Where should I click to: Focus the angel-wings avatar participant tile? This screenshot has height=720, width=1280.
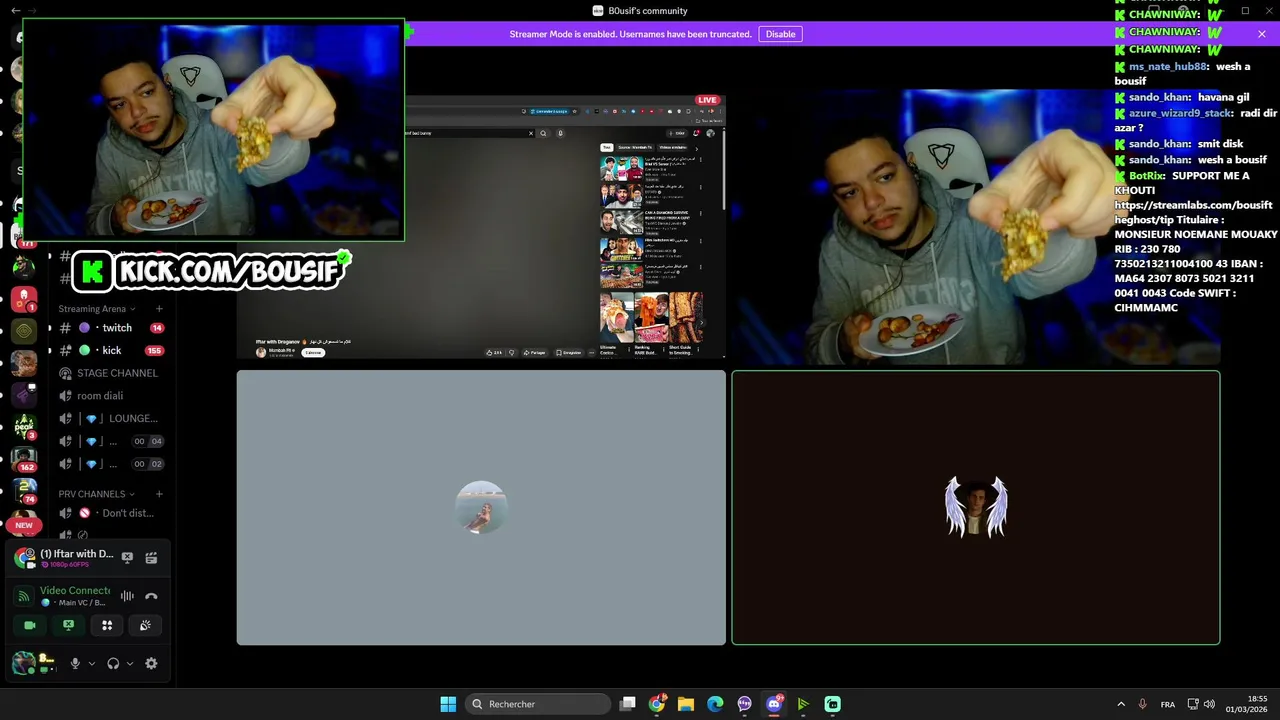coord(976,508)
